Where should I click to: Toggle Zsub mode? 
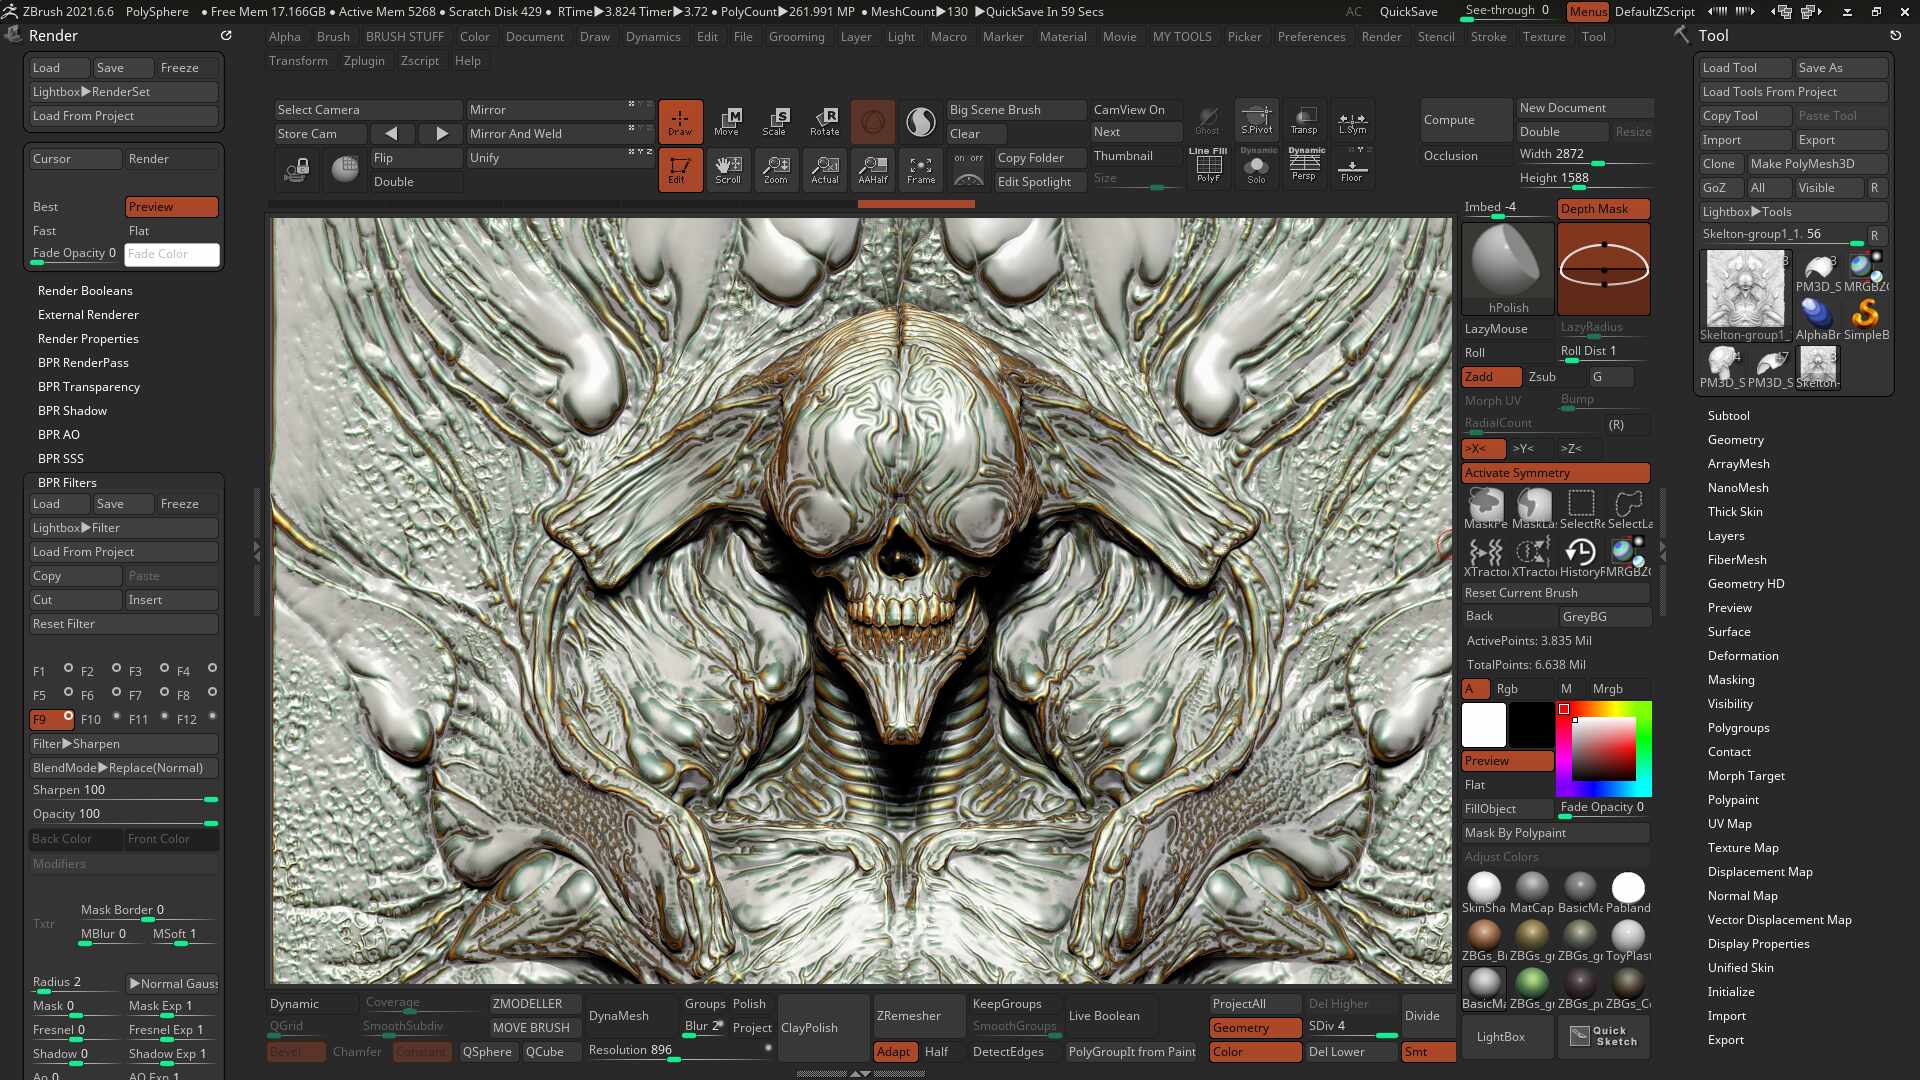coord(1555,377)
